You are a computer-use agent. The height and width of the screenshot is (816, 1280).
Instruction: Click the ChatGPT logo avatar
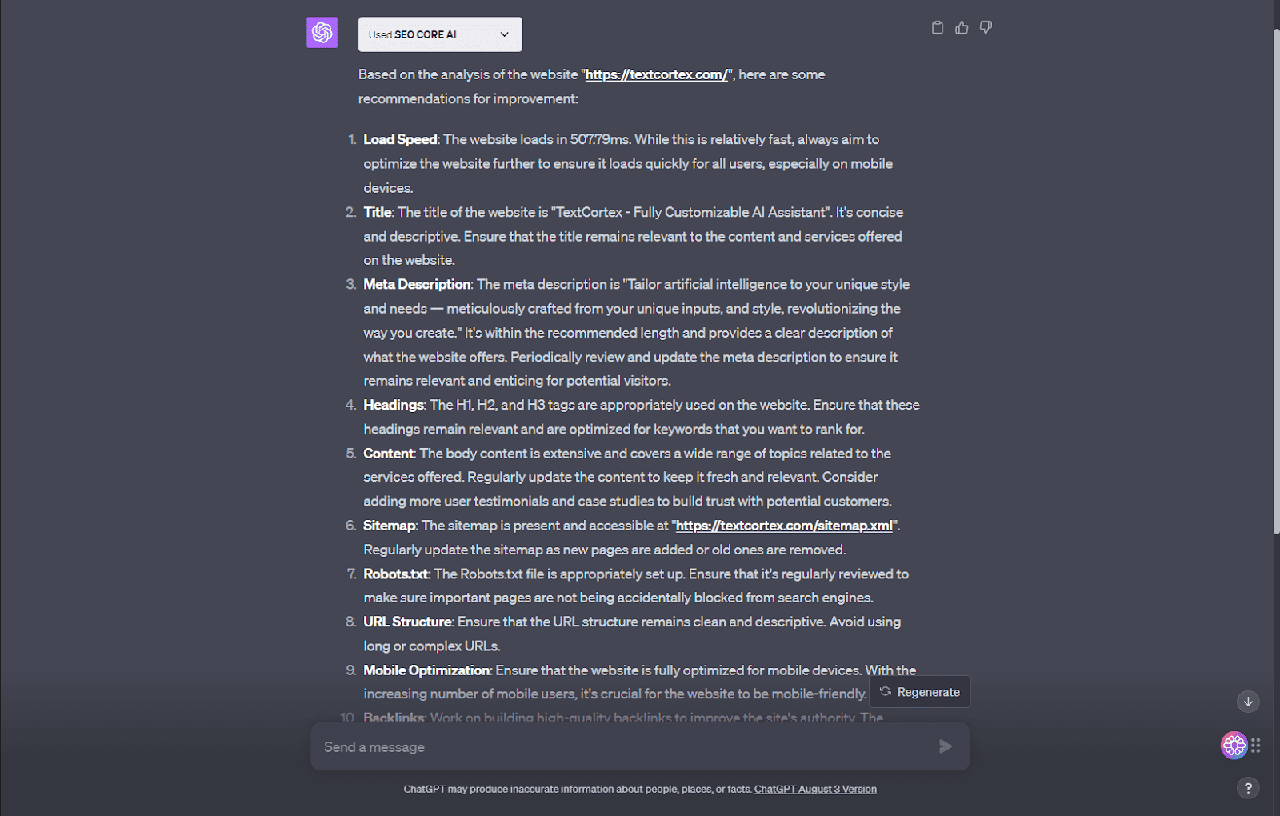coord(322,33)
